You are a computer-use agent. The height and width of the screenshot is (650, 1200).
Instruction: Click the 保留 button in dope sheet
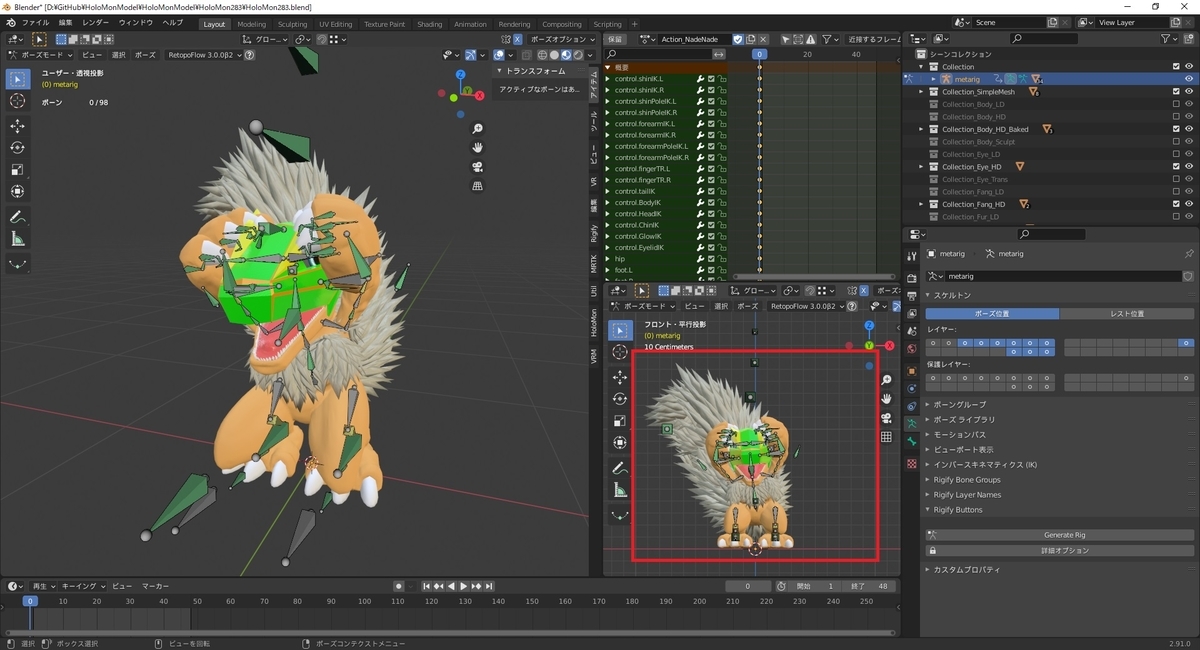click(615, 39)
